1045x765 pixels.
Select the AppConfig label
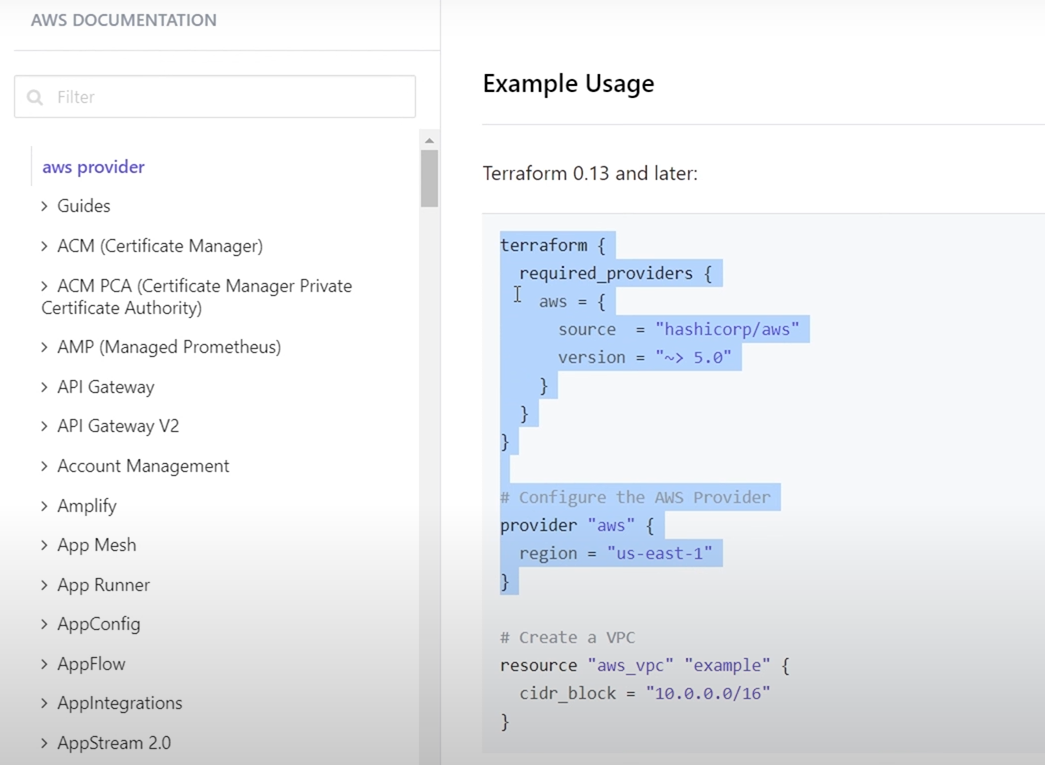(x=99, y=624)
